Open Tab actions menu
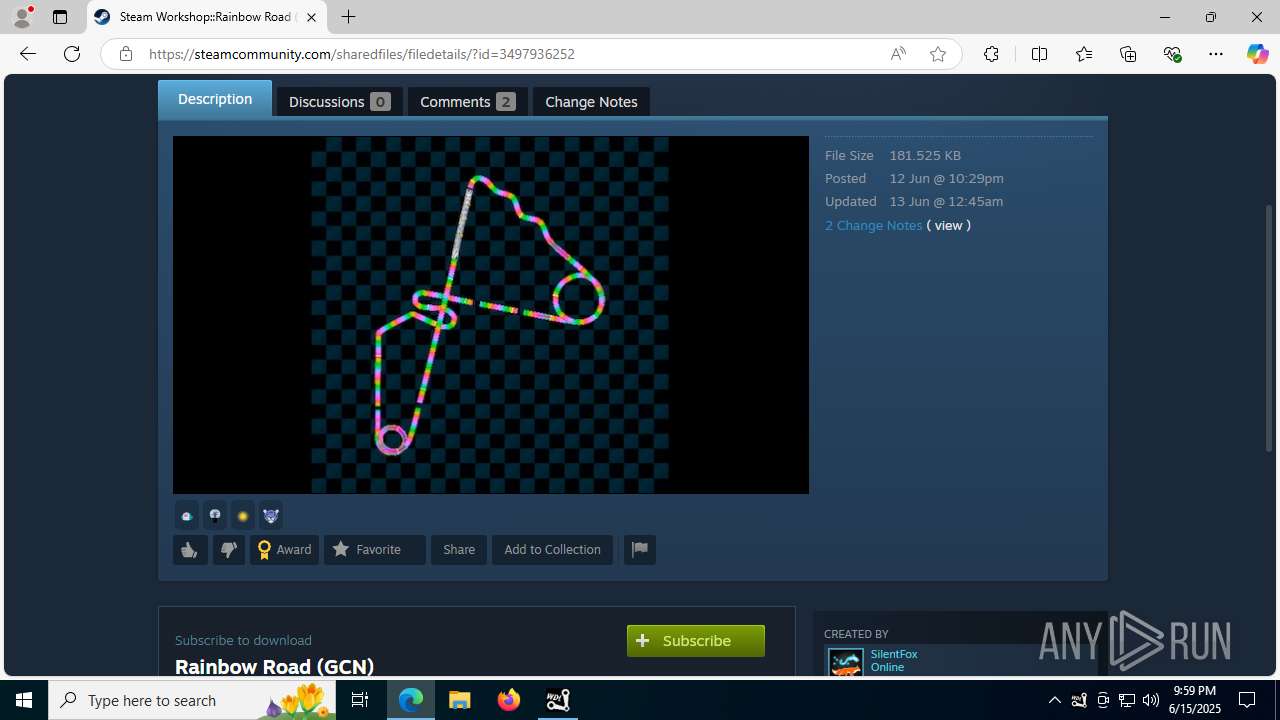The height and width of the screenshot is (720, 1280). click(x=60, y=17)
